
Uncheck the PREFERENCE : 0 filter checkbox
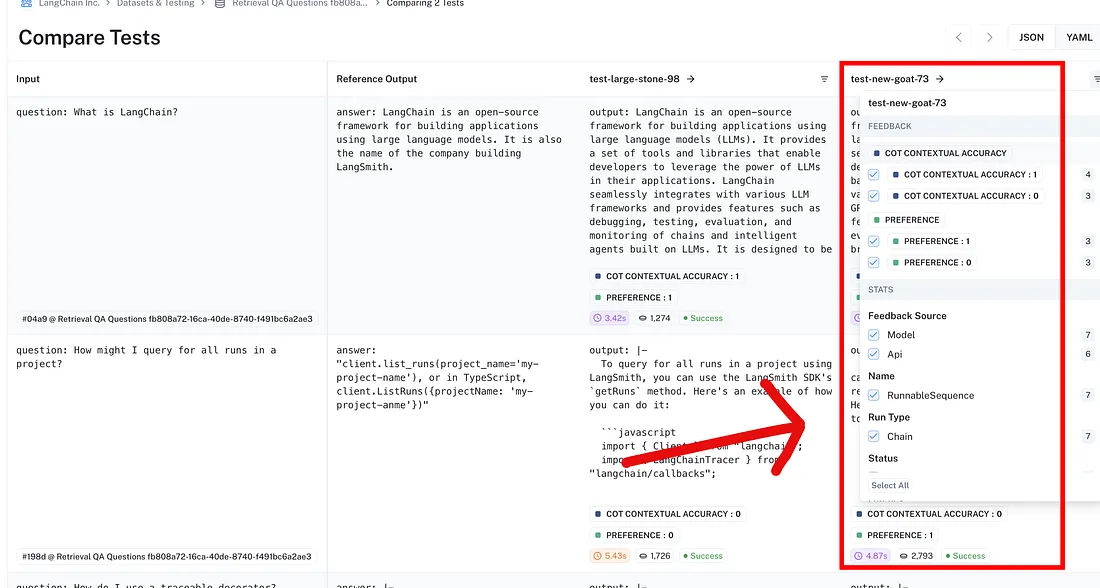coord(873,262)
